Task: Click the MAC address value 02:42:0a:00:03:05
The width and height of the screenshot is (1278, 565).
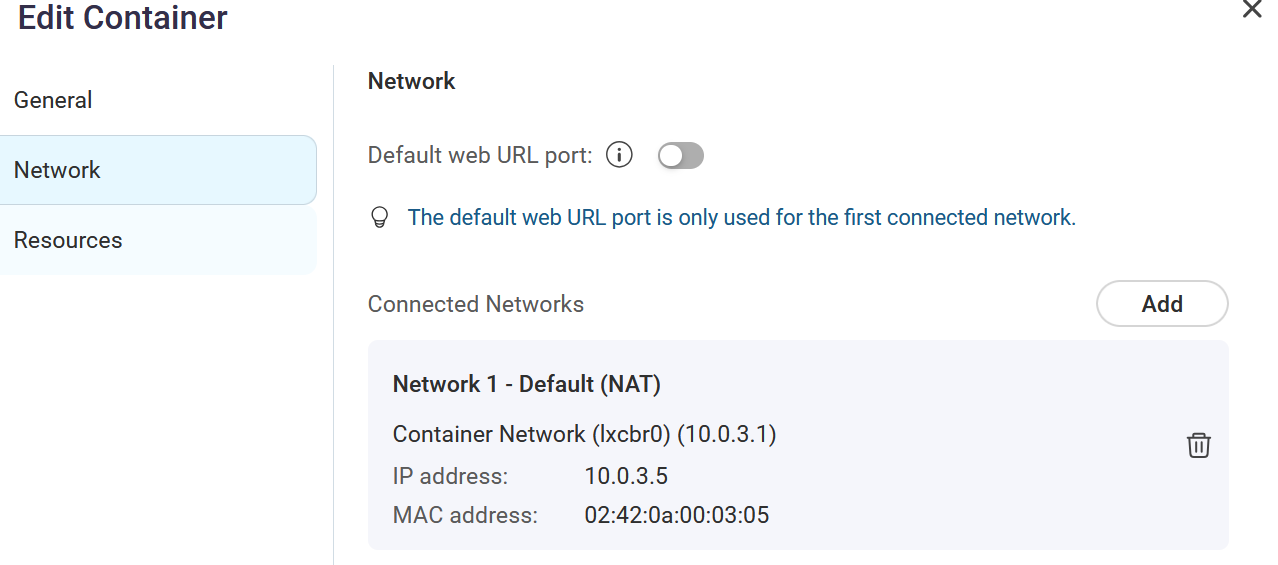Action: point(676,516)
